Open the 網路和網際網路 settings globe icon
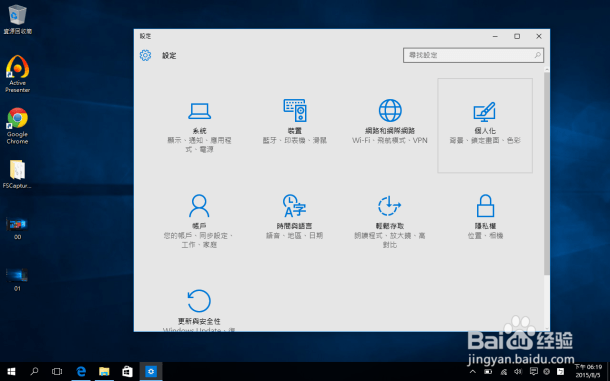Image resolution: width=610 pixels, height=381 pixels. pyautogui.click(x=390, y=111)
